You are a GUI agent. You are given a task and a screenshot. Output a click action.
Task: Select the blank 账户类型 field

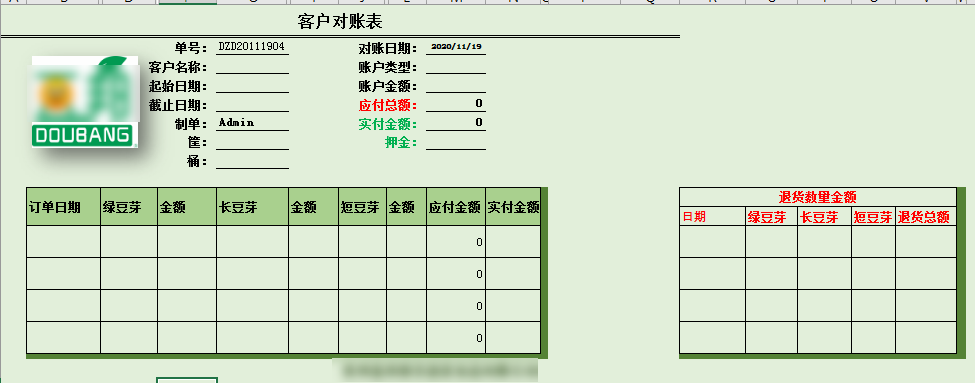click(x=456, y=67)
